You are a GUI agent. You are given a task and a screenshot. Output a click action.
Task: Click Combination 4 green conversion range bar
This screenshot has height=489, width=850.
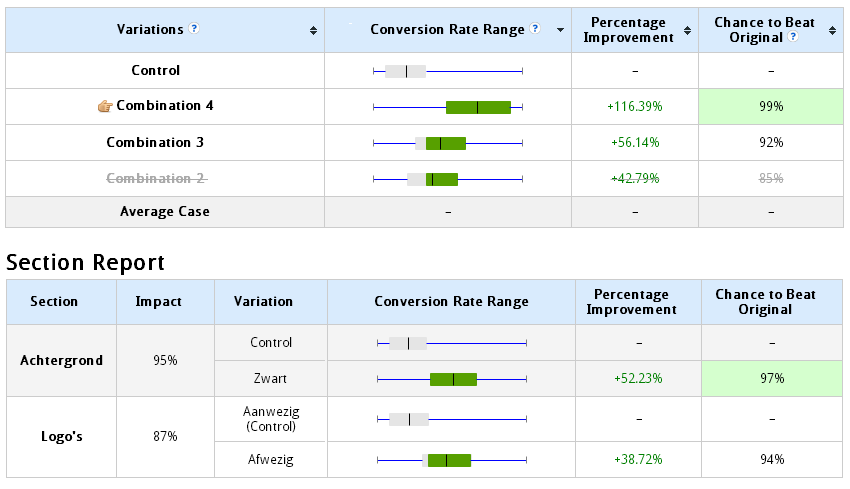pyautogui.click(x=478, y=107)
